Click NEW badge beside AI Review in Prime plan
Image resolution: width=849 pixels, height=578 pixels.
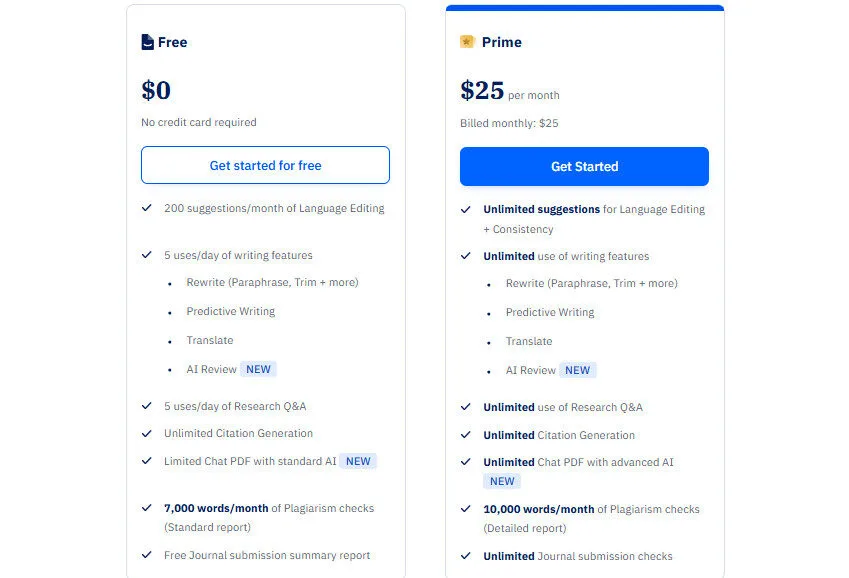pos(577,370)
